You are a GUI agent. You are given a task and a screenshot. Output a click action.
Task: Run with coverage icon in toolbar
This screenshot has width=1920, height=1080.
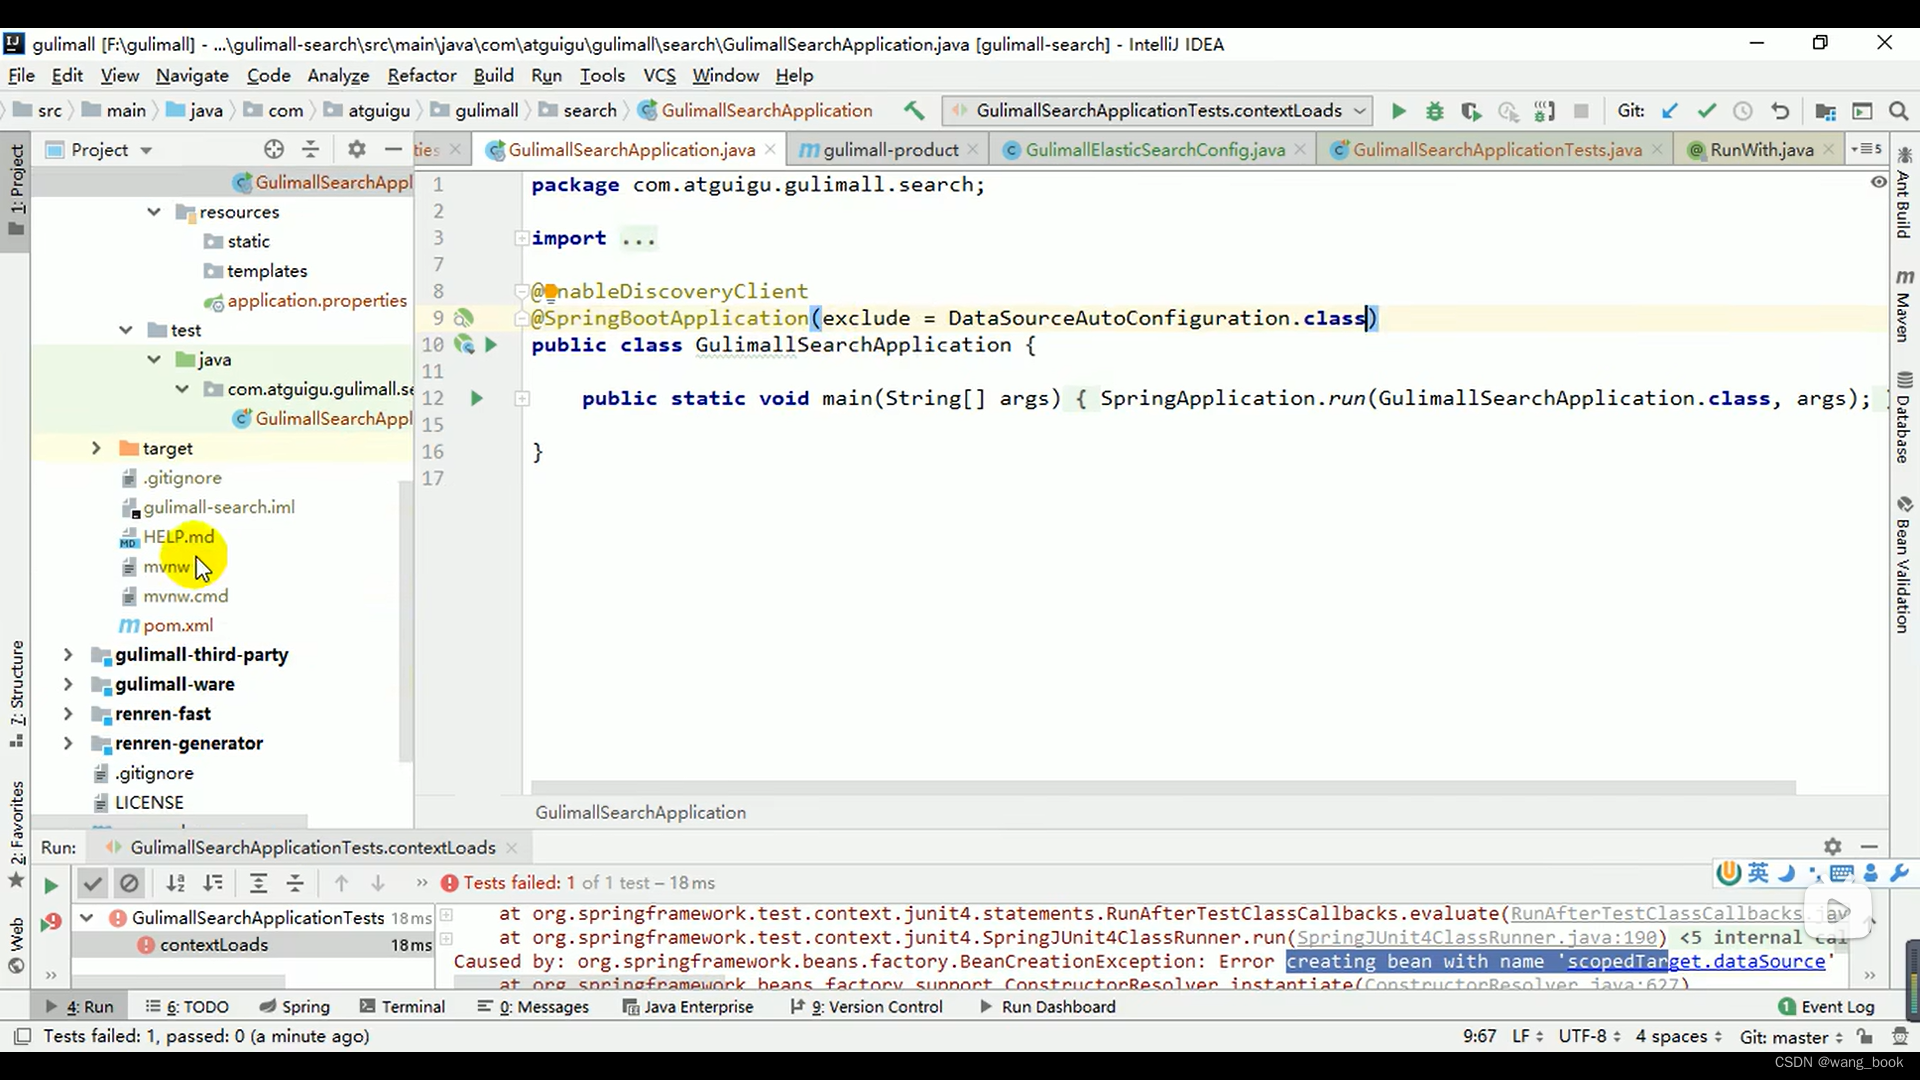(1471, 111)
